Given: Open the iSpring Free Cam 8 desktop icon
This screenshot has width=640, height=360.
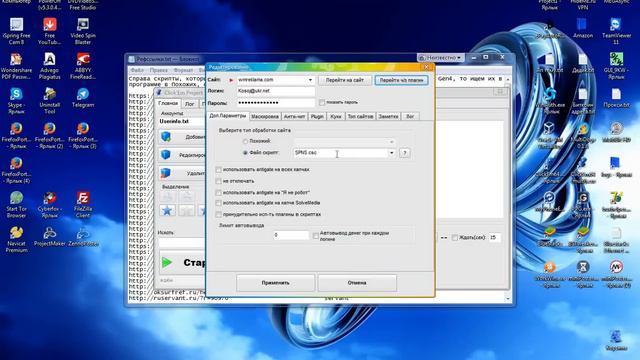Looking at the screenshot, I should (x=16, y=31).
